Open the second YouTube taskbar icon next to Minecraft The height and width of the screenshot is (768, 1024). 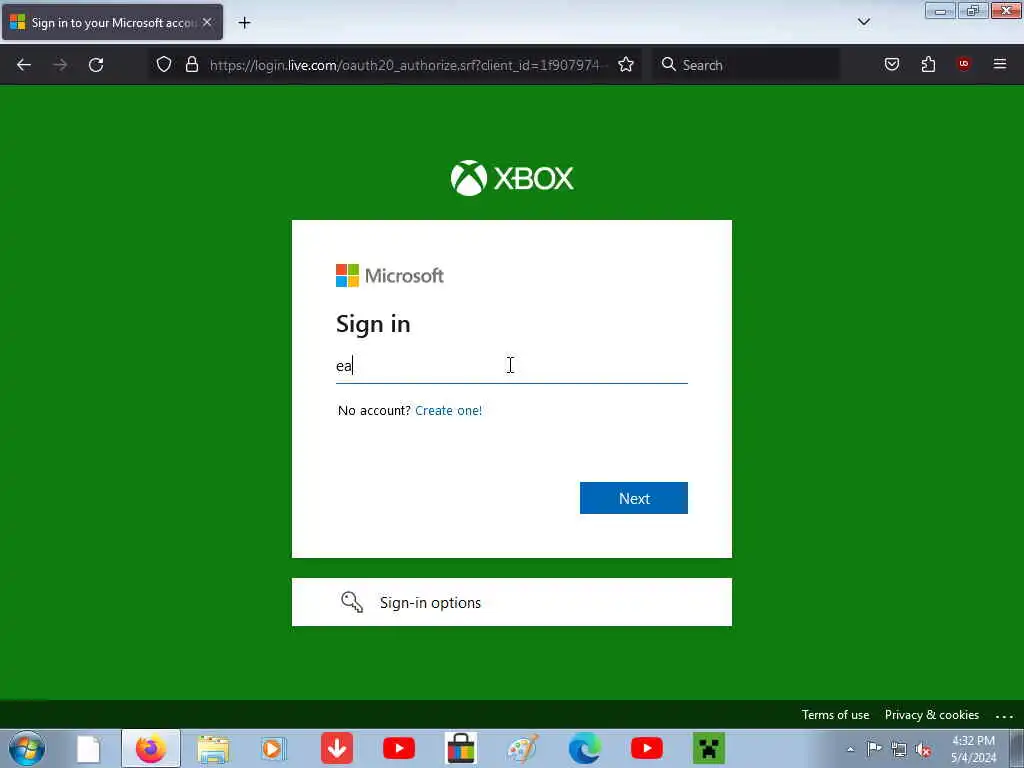tap(647, 748)
